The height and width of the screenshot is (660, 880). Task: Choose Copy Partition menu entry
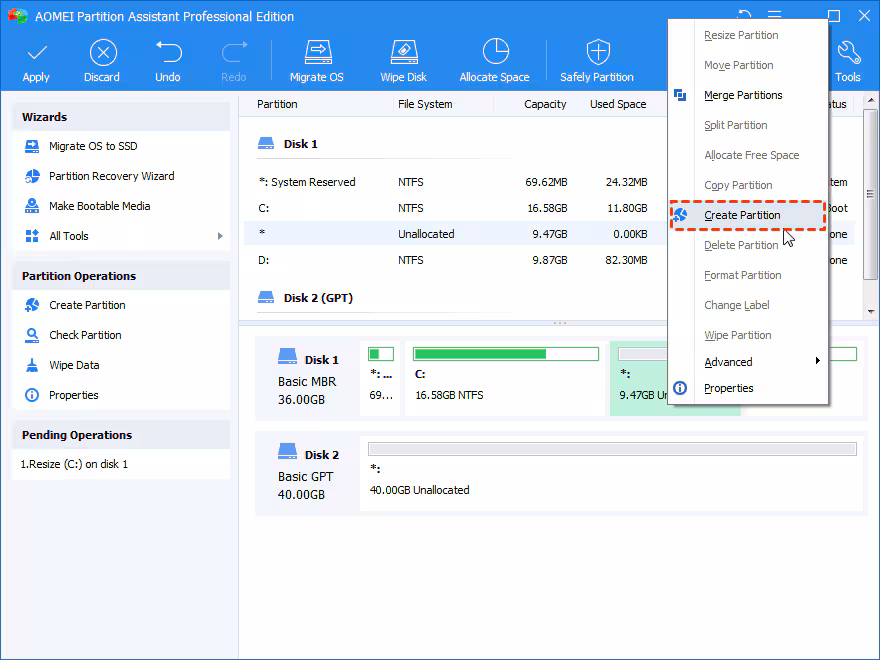[738, 185]
